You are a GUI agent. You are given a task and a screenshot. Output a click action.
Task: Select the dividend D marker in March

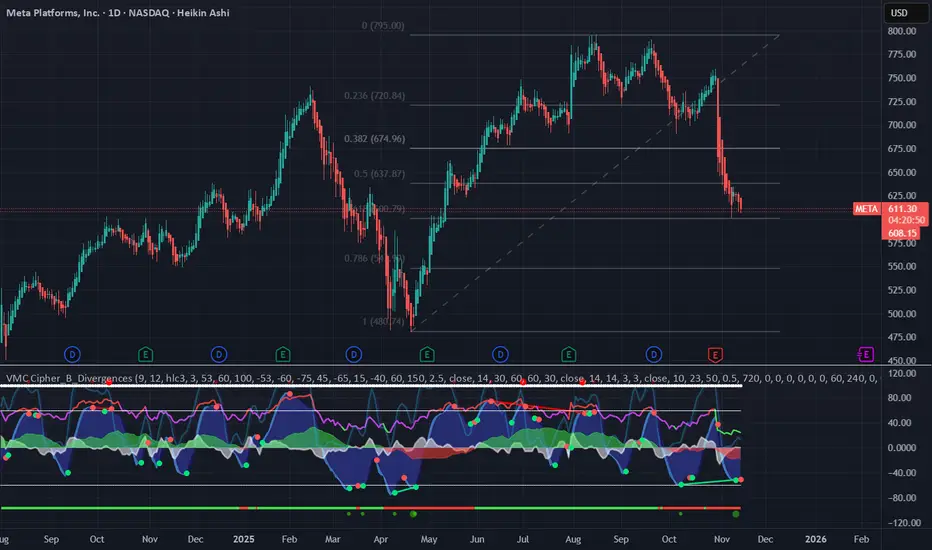[354, 355]
